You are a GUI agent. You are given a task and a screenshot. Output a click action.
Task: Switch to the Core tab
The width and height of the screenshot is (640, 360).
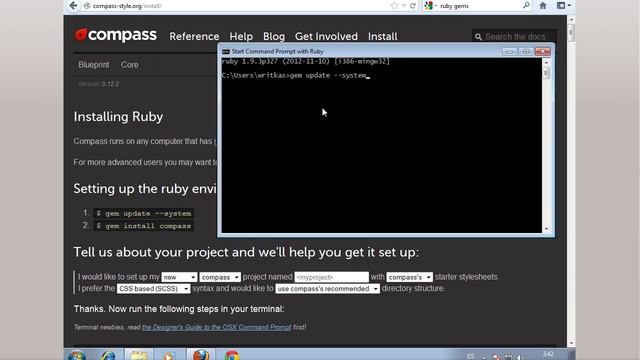129,64
